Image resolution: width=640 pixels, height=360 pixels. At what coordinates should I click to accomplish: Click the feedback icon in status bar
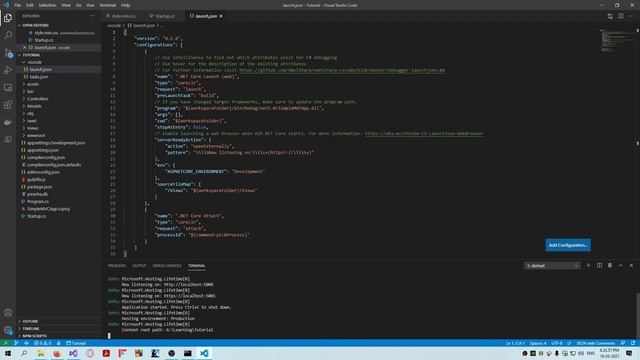tap(622, 343)
